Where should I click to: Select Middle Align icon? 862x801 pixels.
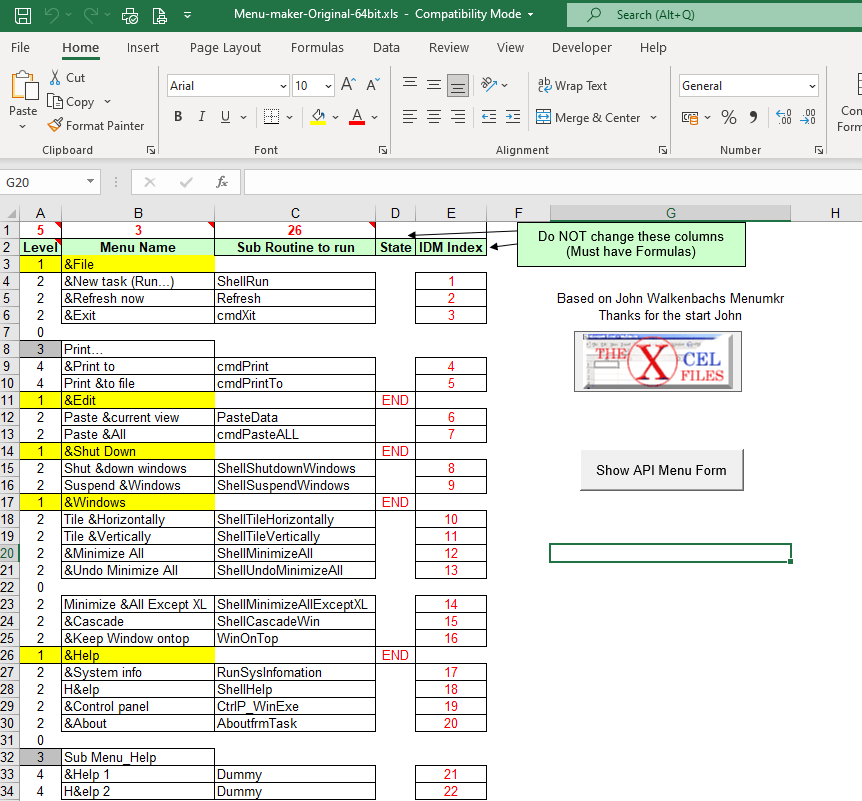(x=434, y=85)
